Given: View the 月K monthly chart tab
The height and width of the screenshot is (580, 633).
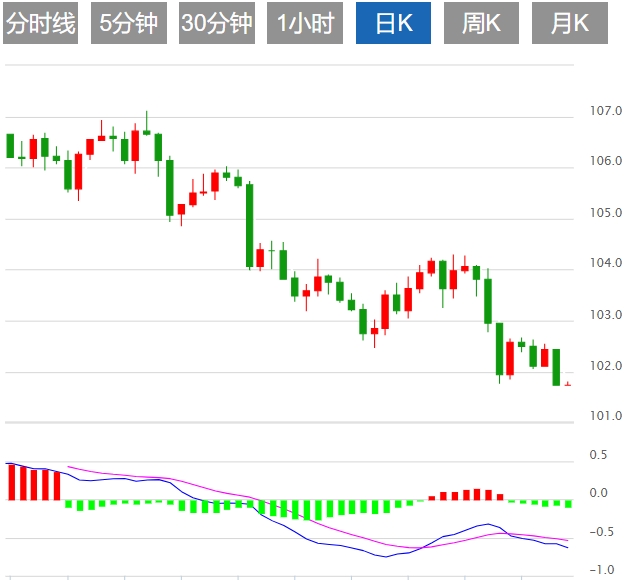Looking at the screenshot, I should click(x=569, y=24).
